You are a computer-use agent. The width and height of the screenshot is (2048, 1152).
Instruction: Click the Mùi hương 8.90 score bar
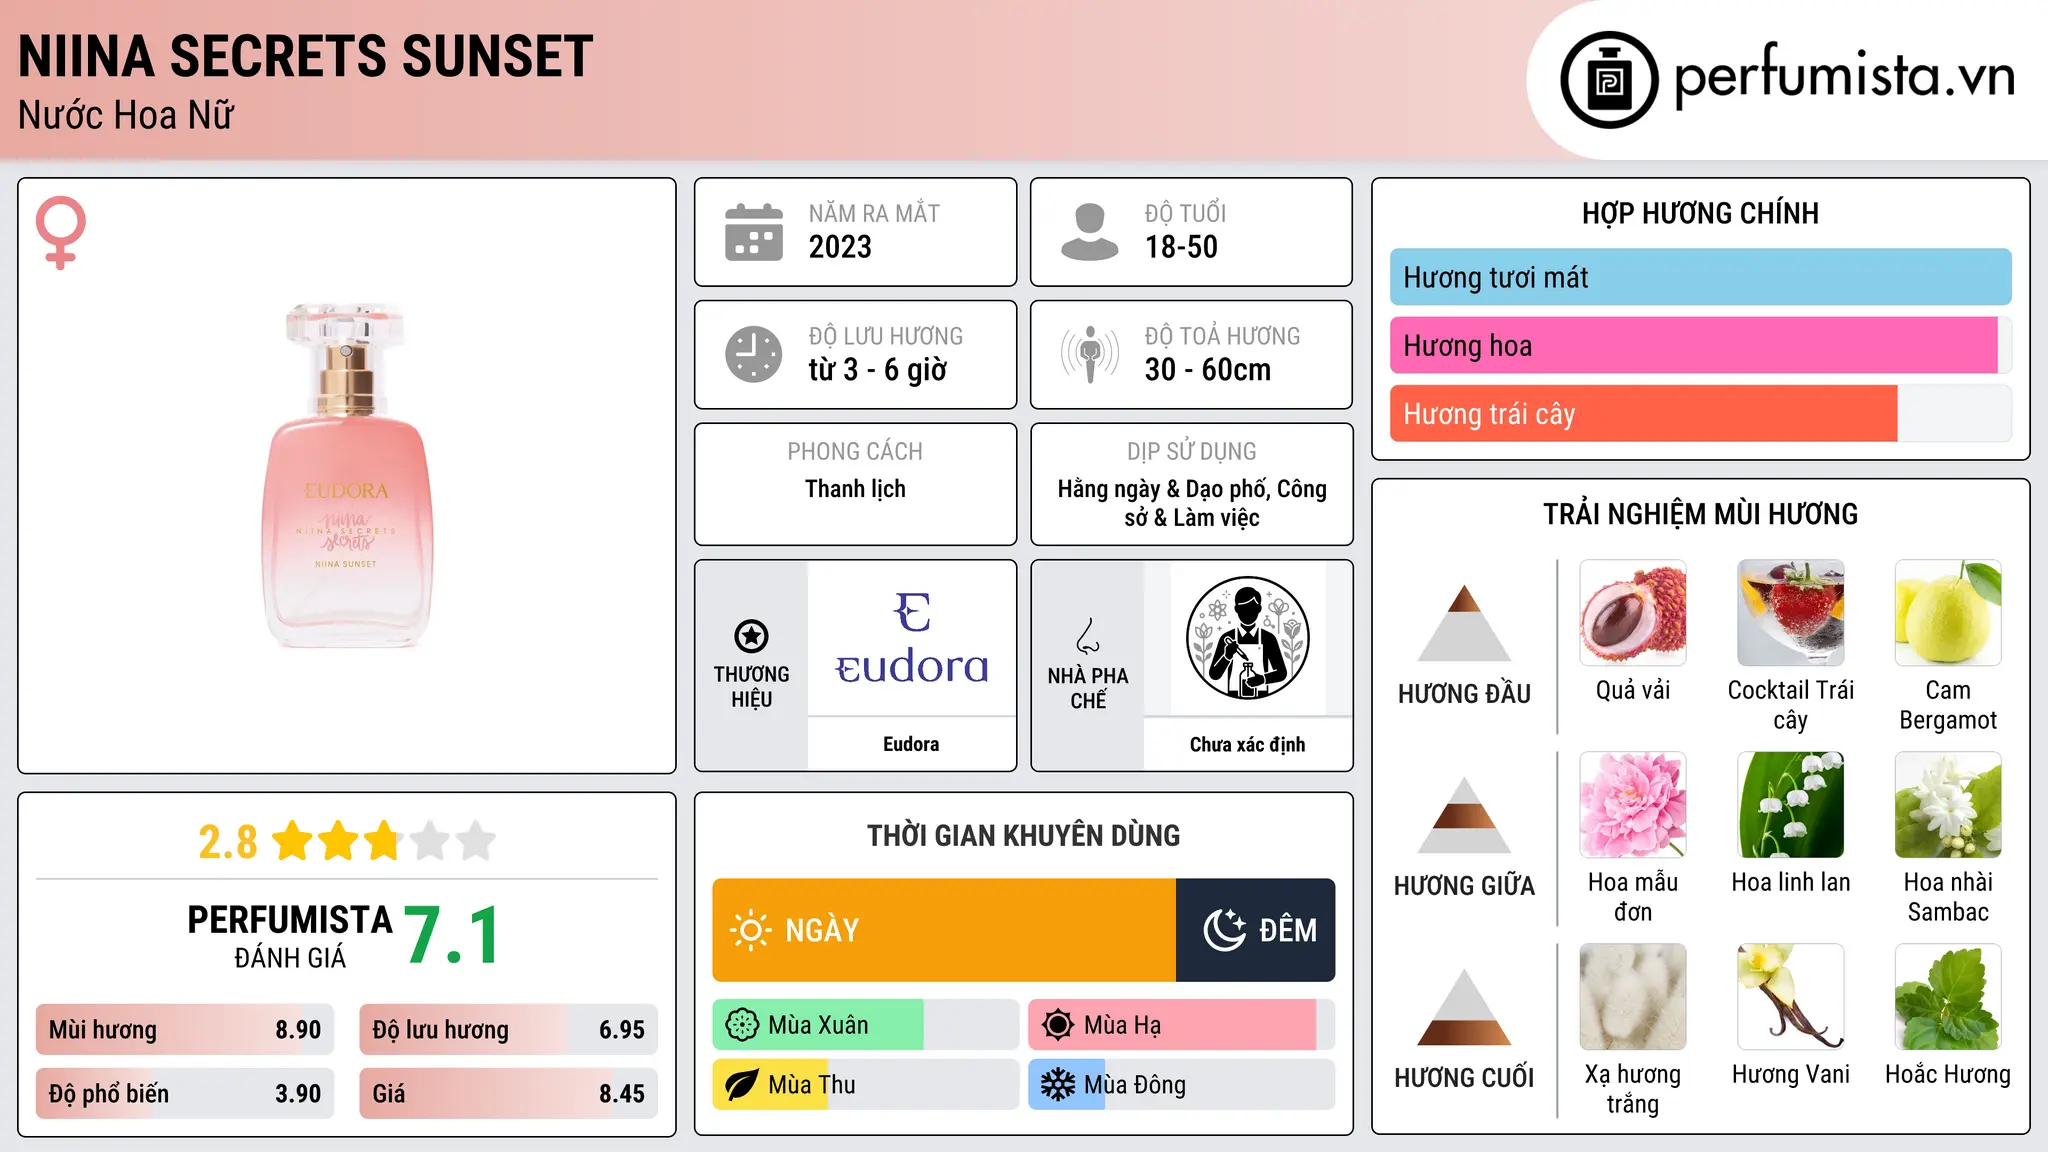(x=185, y=1030)
